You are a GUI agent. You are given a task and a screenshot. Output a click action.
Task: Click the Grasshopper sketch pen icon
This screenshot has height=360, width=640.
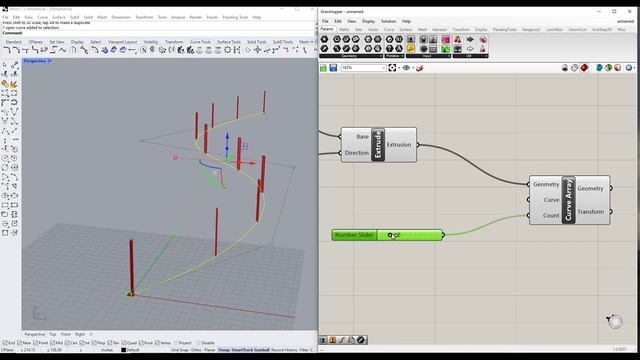click(x=419, y=68)
